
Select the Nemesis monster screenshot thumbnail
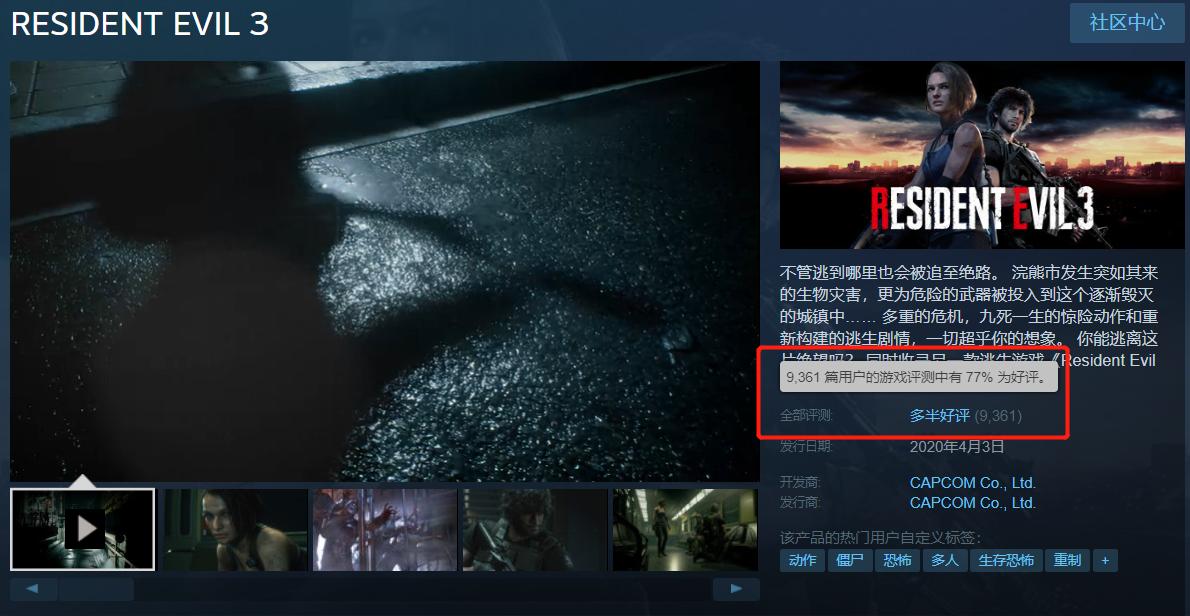386,530
